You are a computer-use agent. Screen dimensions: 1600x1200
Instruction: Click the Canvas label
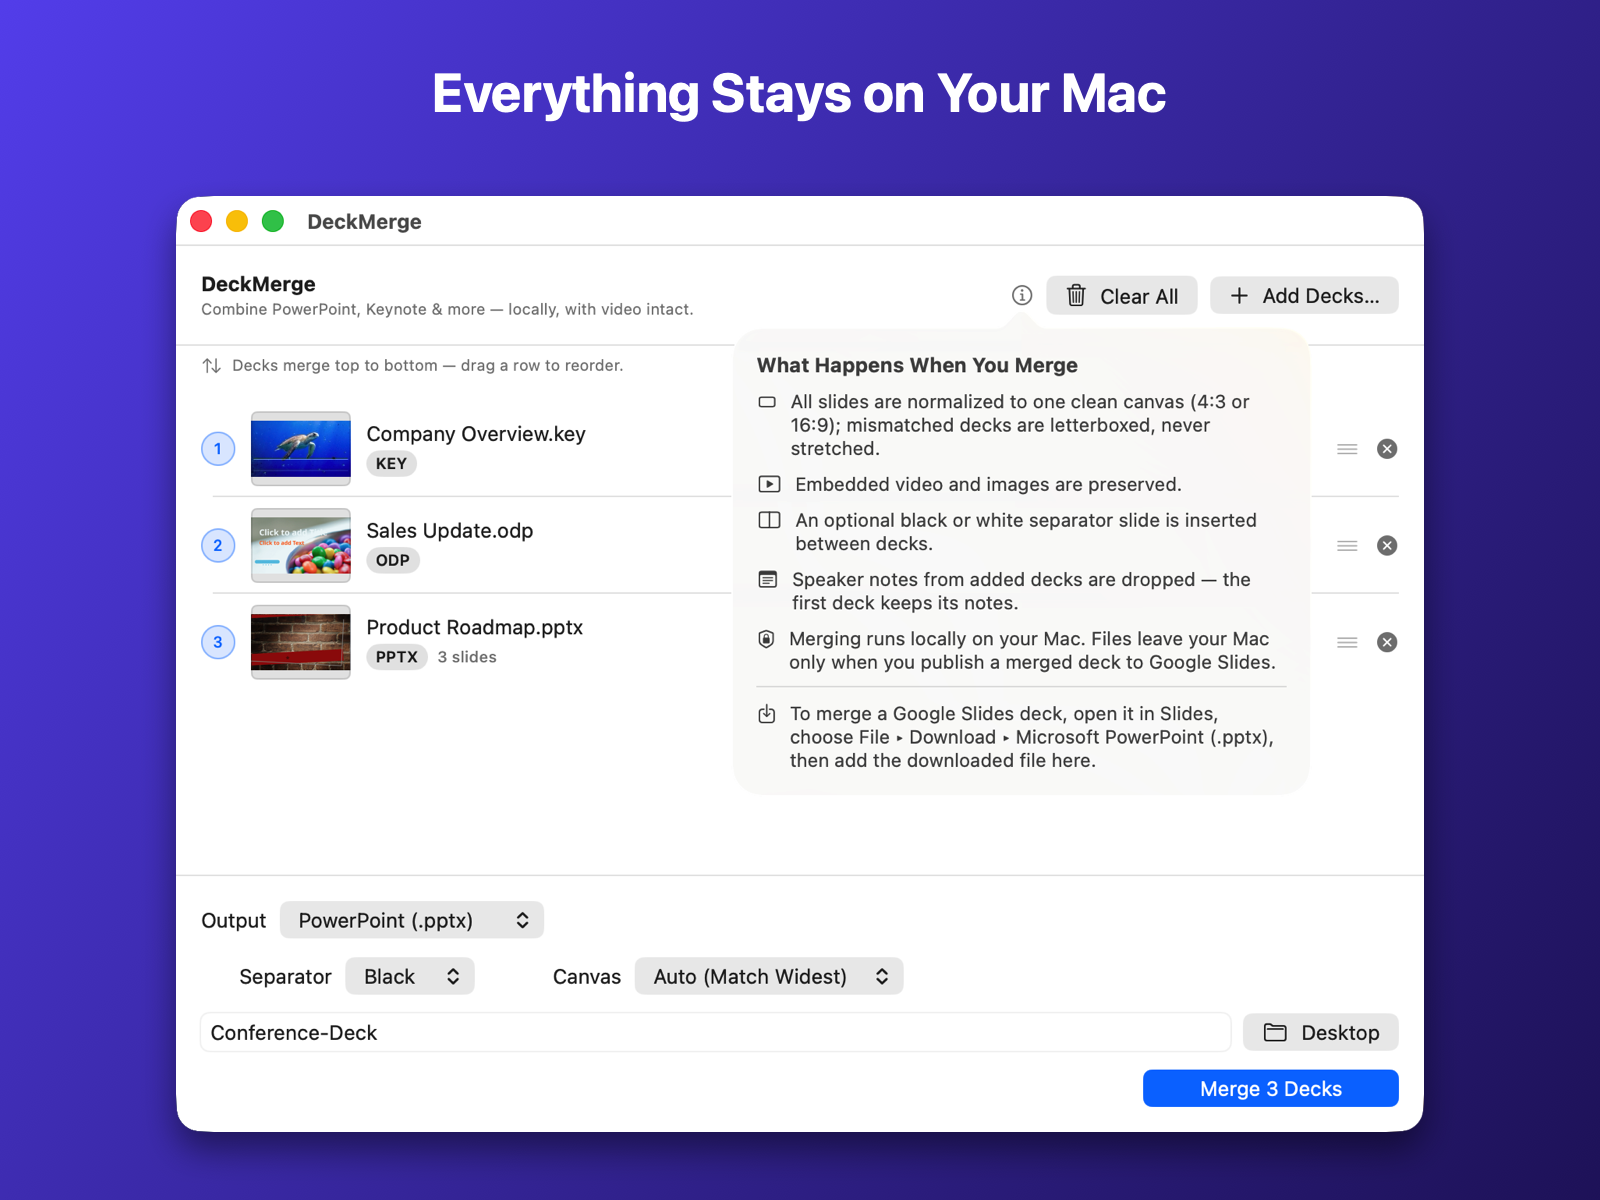tap(587, 977)
